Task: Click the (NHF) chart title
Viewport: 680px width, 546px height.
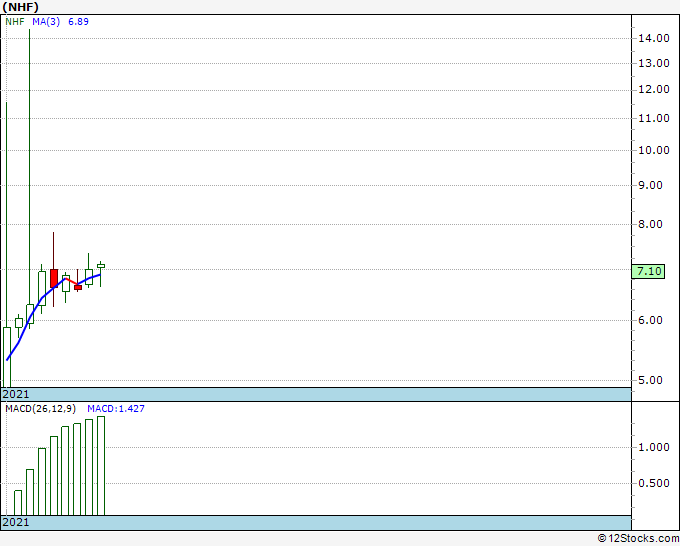Action: pos(20,7)
